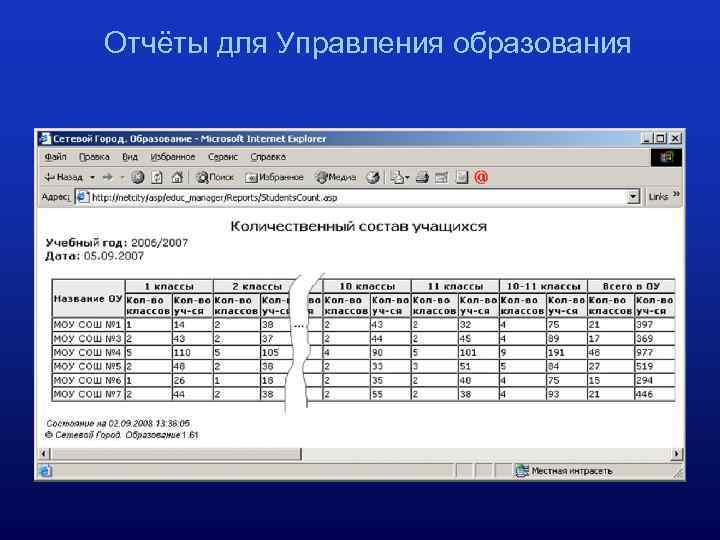720x540 pixels.
Task: Maximize the Internet Explorer window
Action: click(660, 138)
